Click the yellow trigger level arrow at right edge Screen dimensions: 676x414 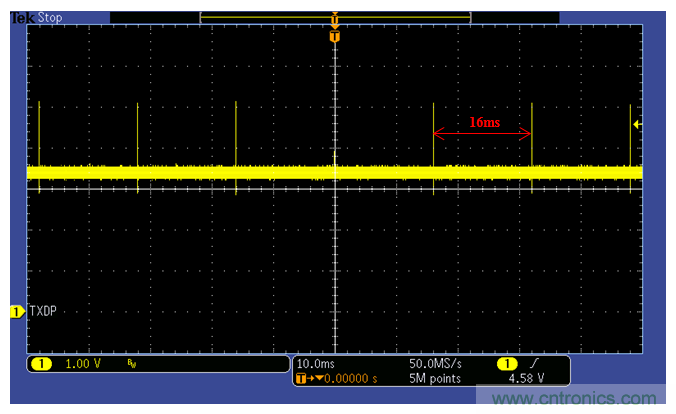coord(637,124)
